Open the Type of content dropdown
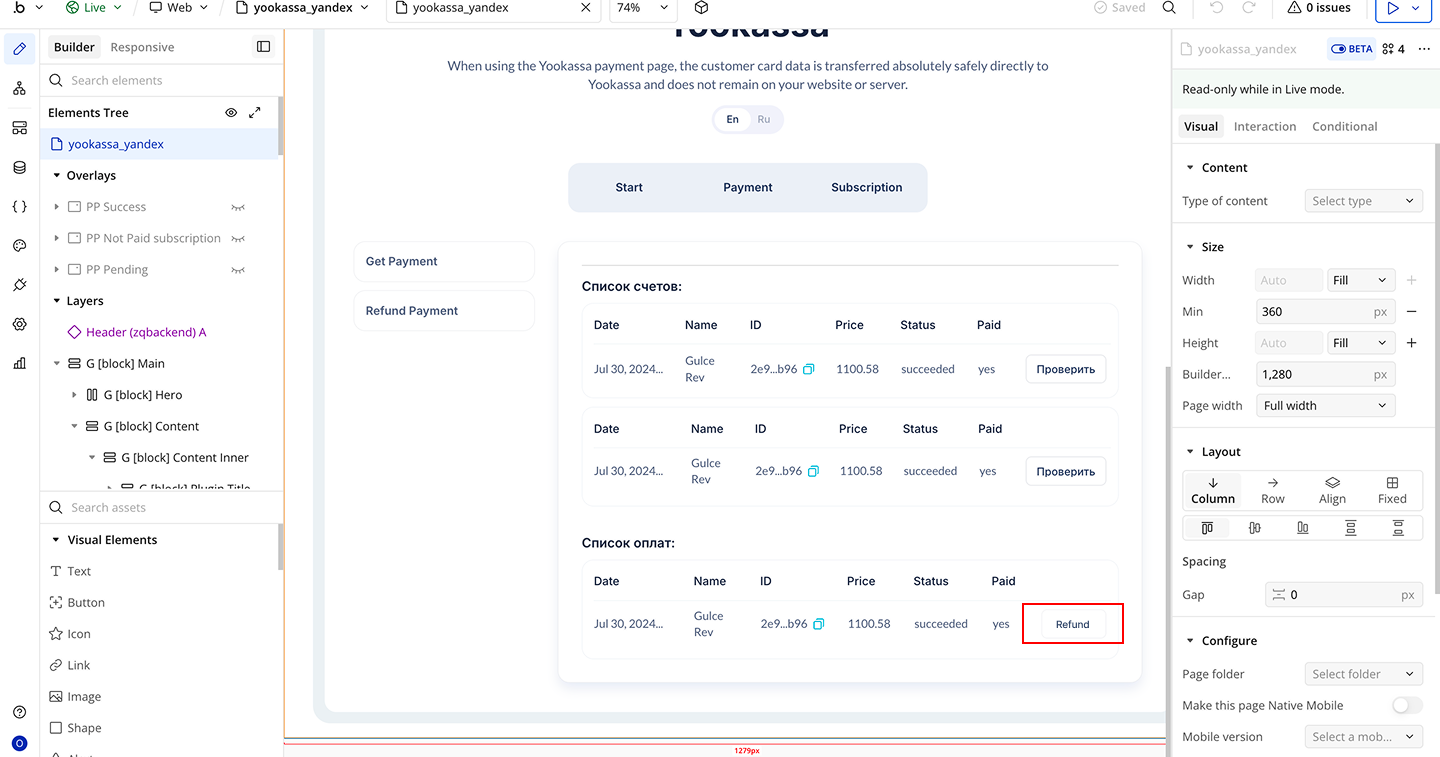 (x=1363, y=201)
